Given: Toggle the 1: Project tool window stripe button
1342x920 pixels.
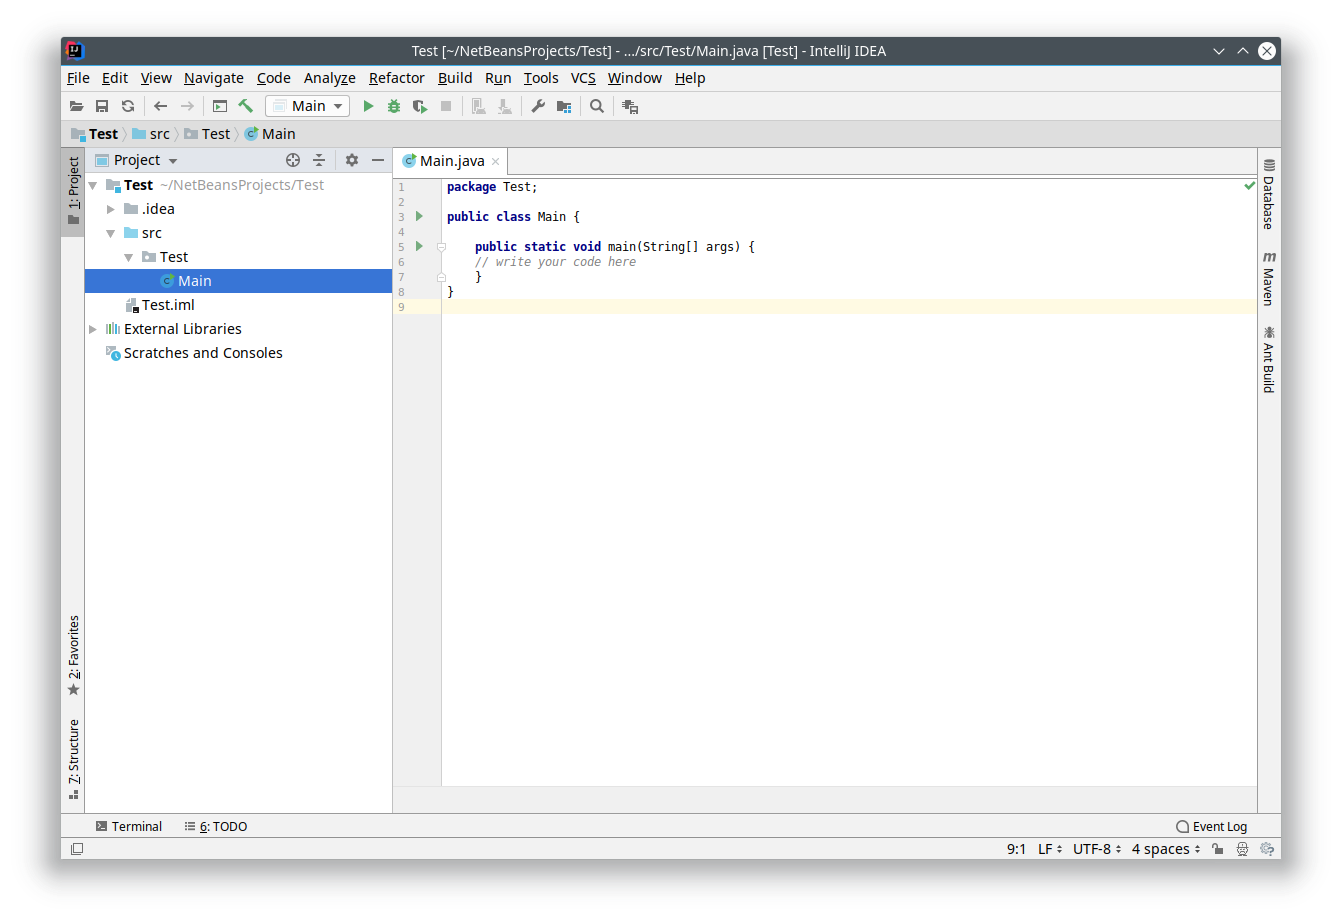Looking at the screenshot, I should coord(73,191).
